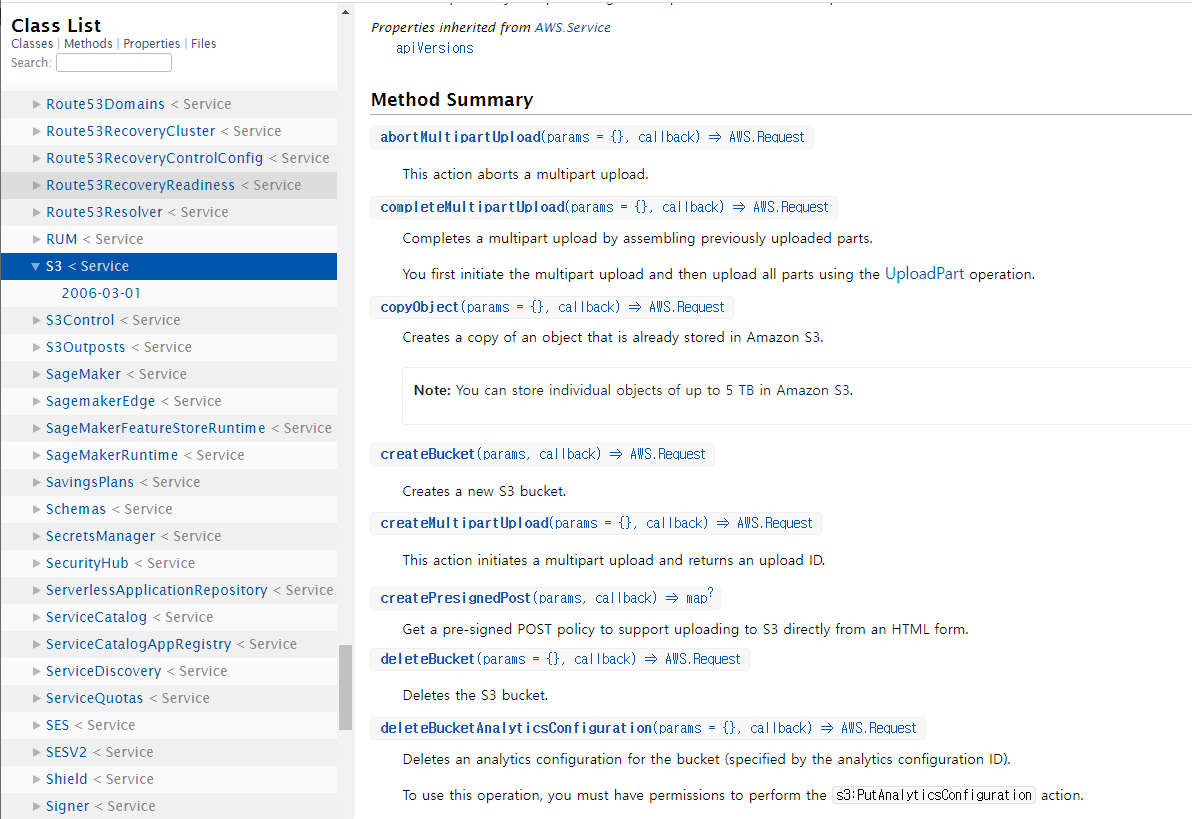This screenshot has width=1192, height=819.
Task: Open the 2006-03-01 API version entry
Action: [x=101, y=294]
